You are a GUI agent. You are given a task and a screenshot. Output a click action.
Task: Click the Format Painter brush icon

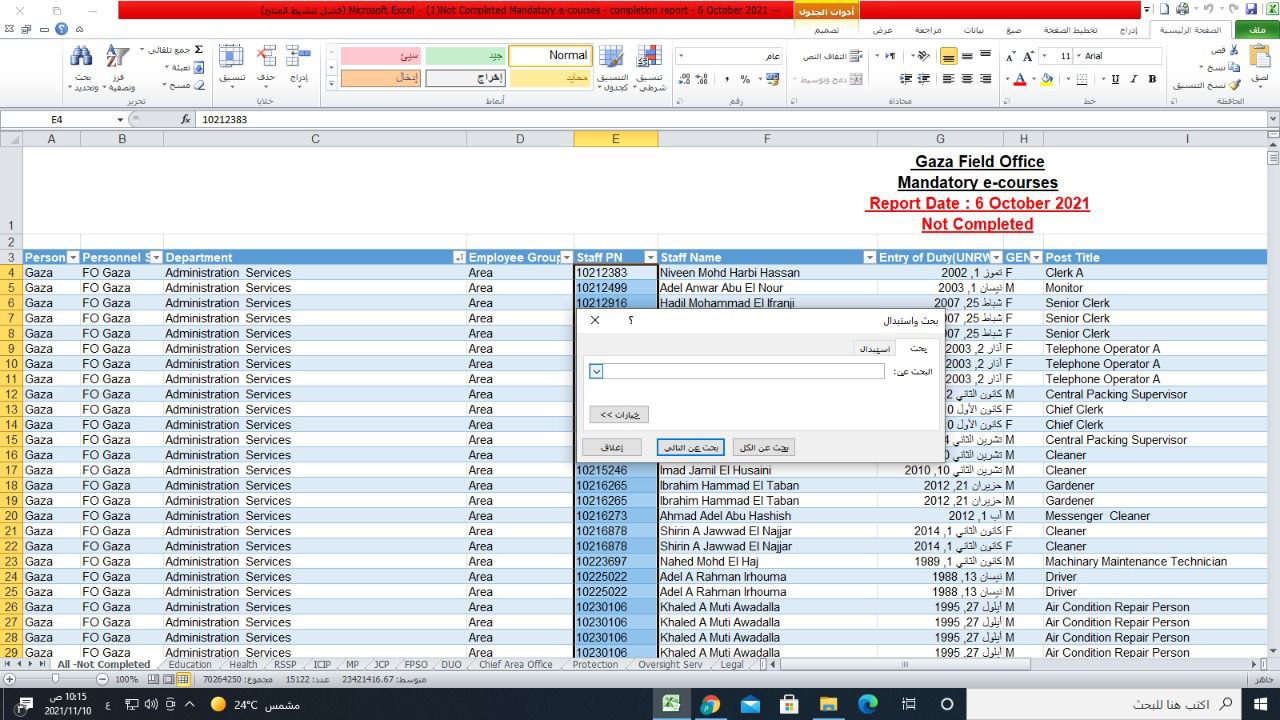tap(1235, 85)
